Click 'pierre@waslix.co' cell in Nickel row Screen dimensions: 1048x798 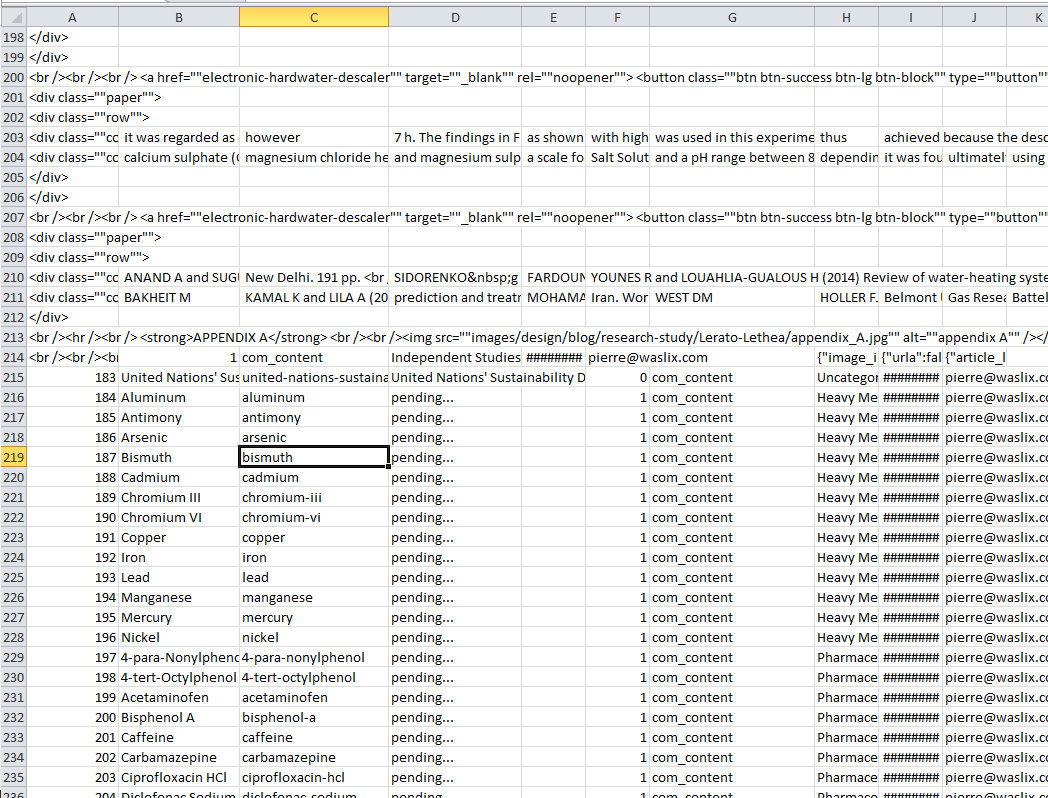974,638
